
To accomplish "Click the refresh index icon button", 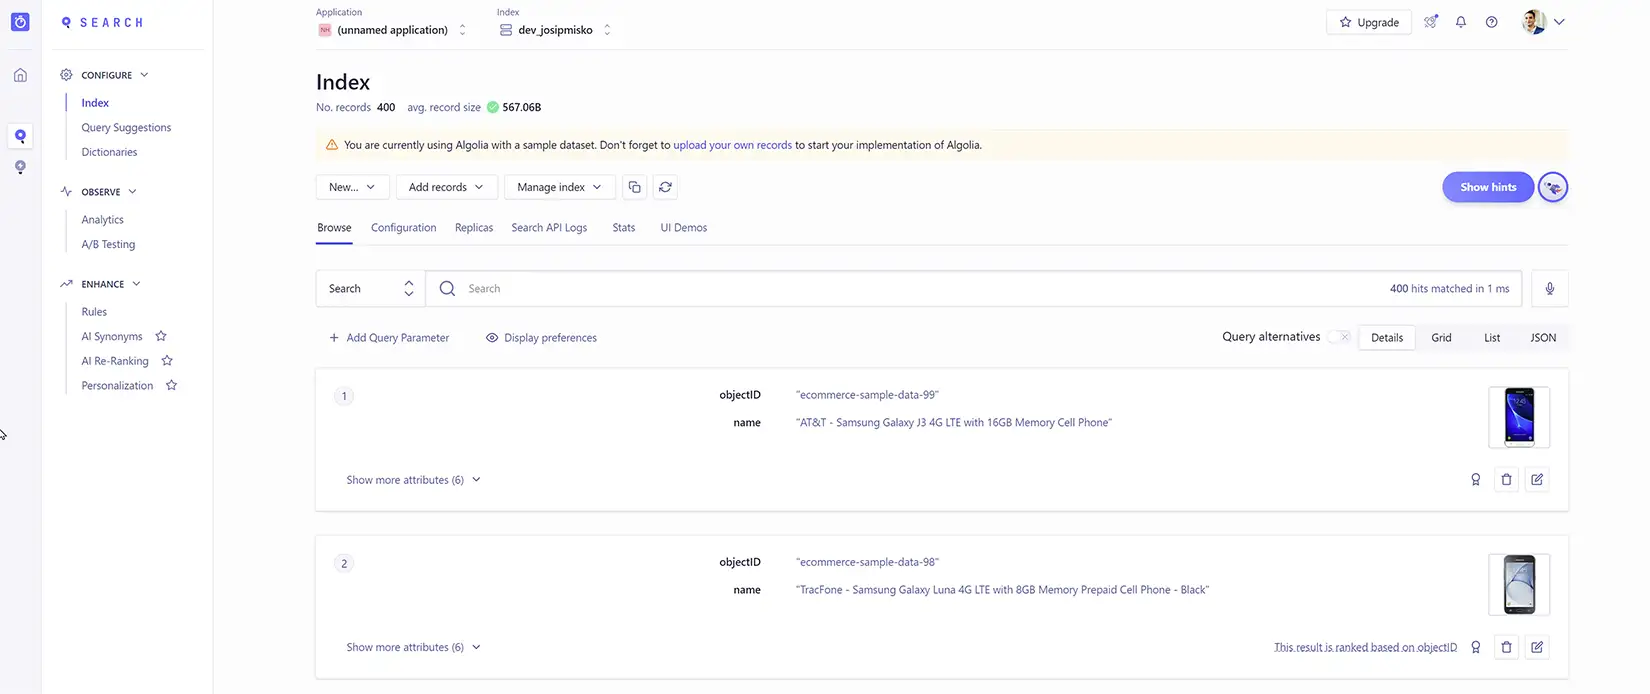I will click(x=665, y=187).
